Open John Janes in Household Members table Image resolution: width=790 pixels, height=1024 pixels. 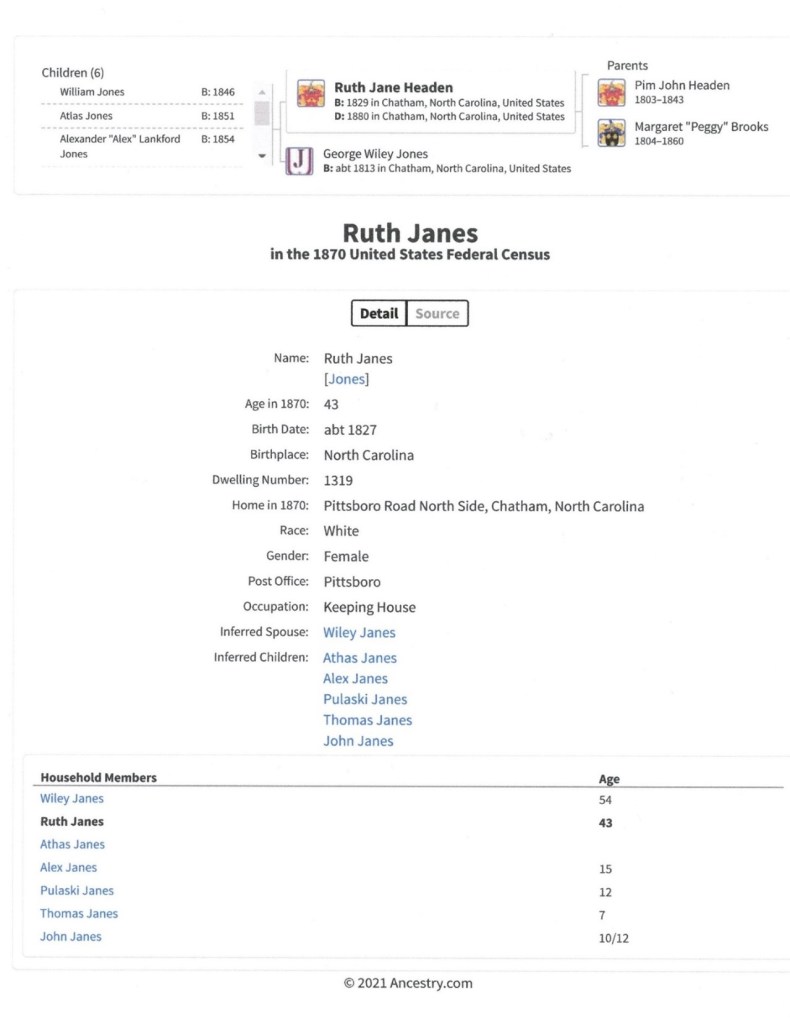click(x=71, y=936)
